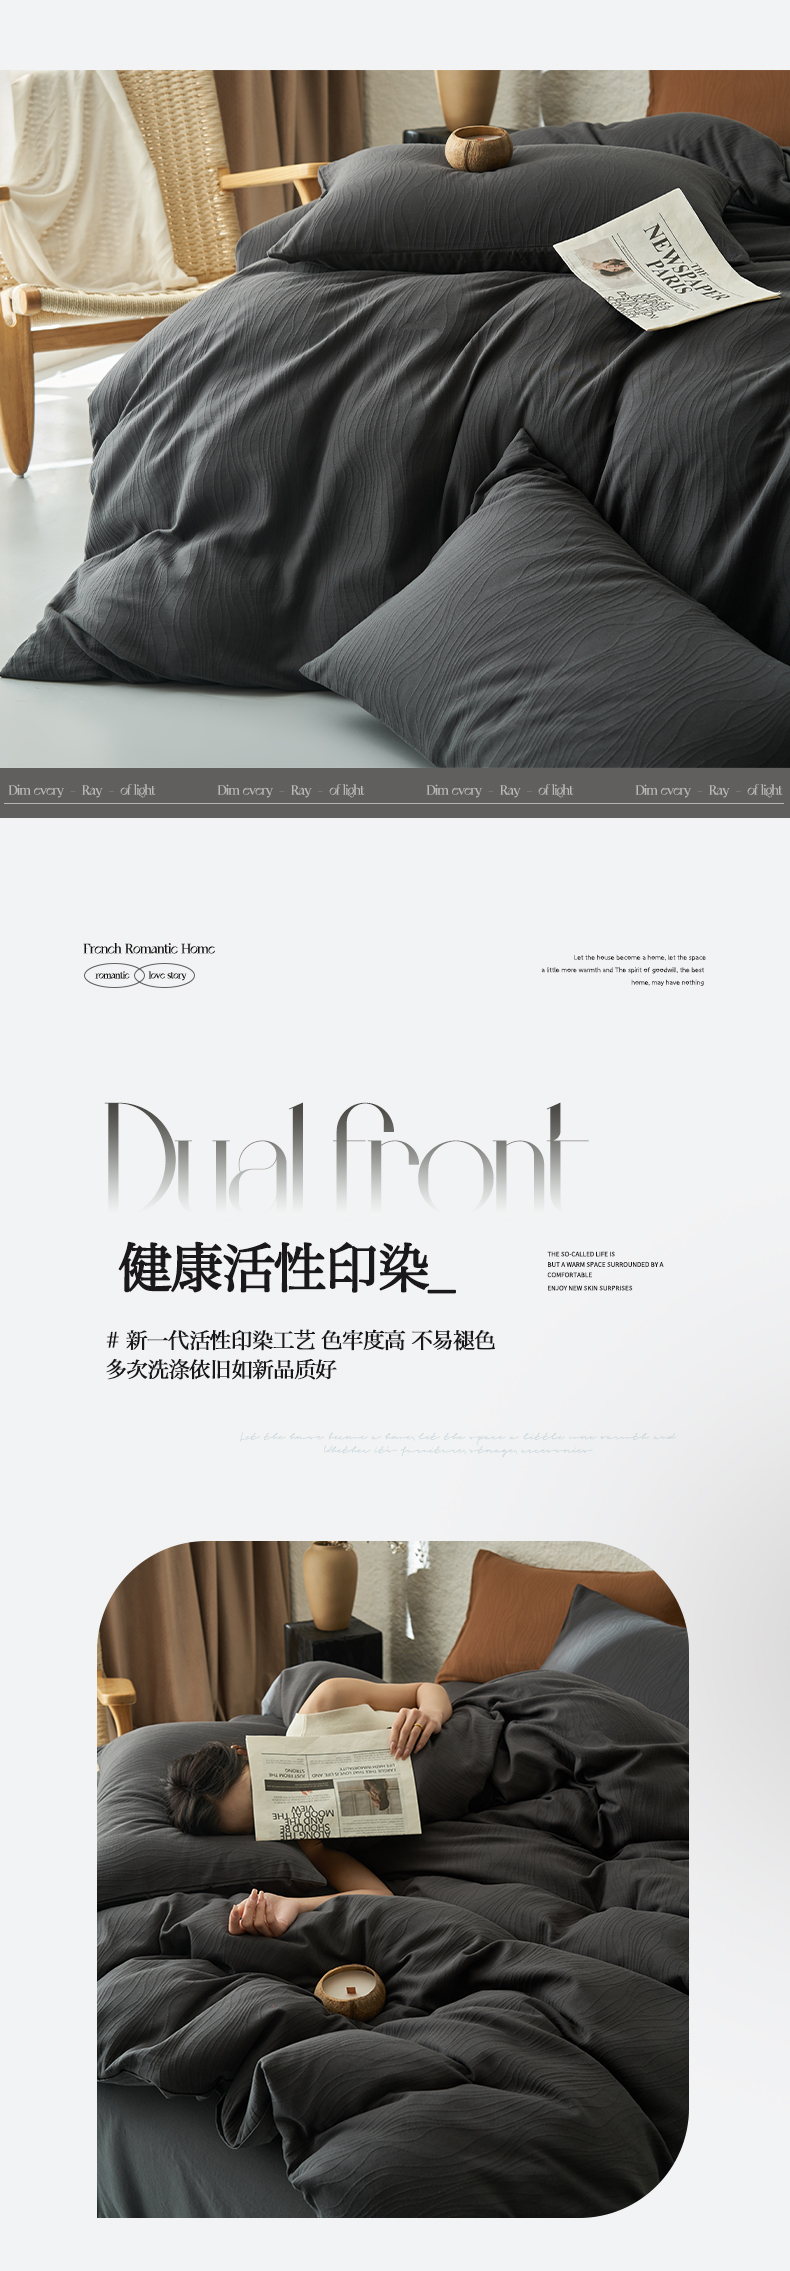Click the 多次洗涤依旧如新品质好 text line
This screenshot has height=2271, width=790.
pos(221,1369)
